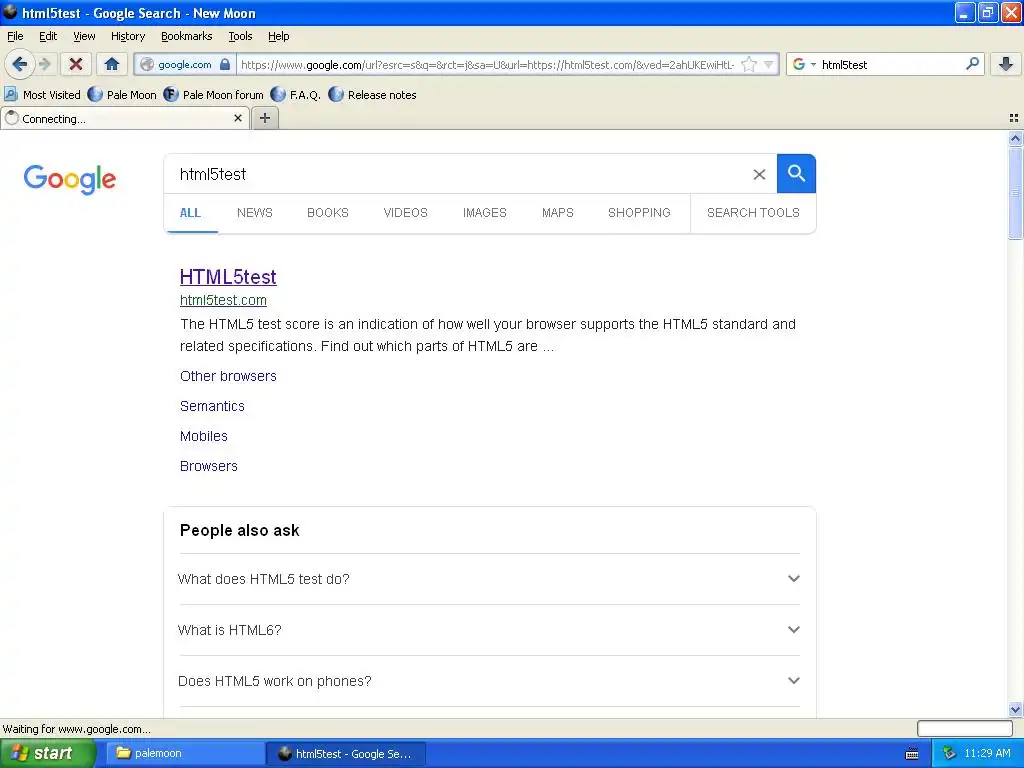The image size is (1024, 768).
Task: Open the F.A.Q. bookmark
Action: point(296,95)
